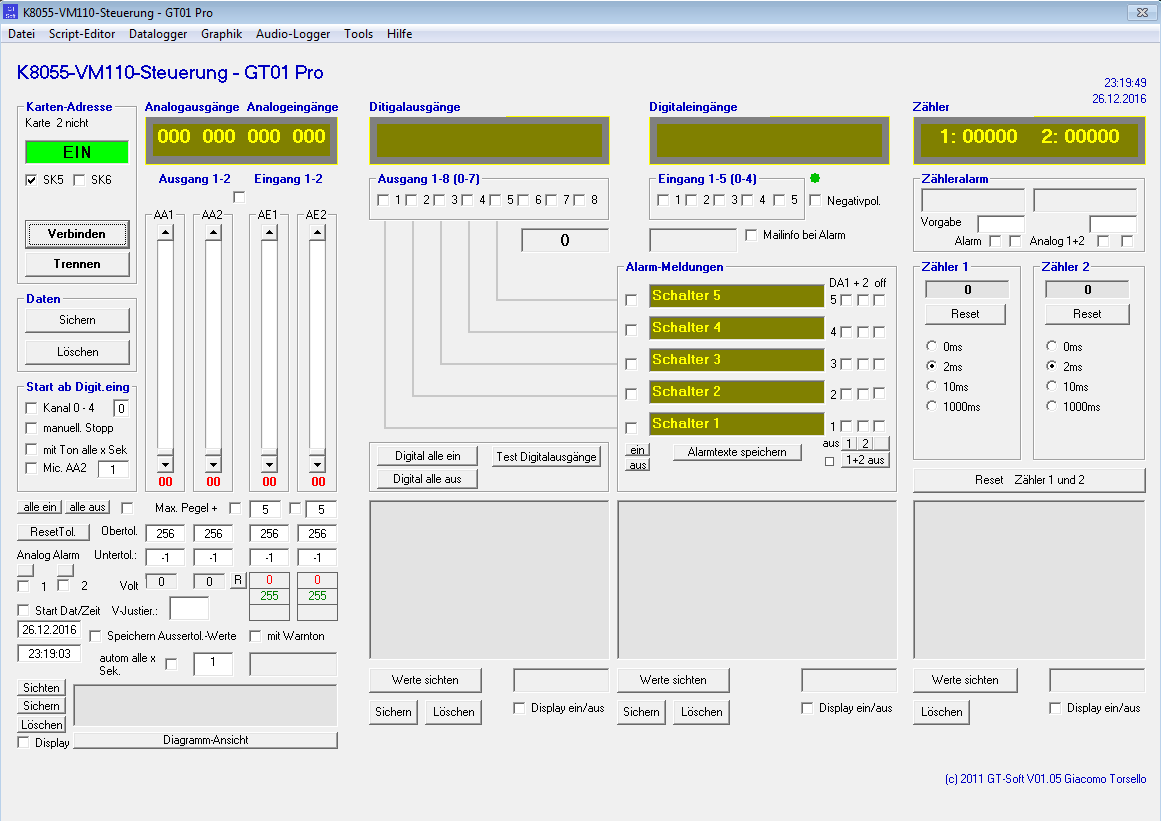Click the Sichern button under Daten

click(x=77, y=320)
